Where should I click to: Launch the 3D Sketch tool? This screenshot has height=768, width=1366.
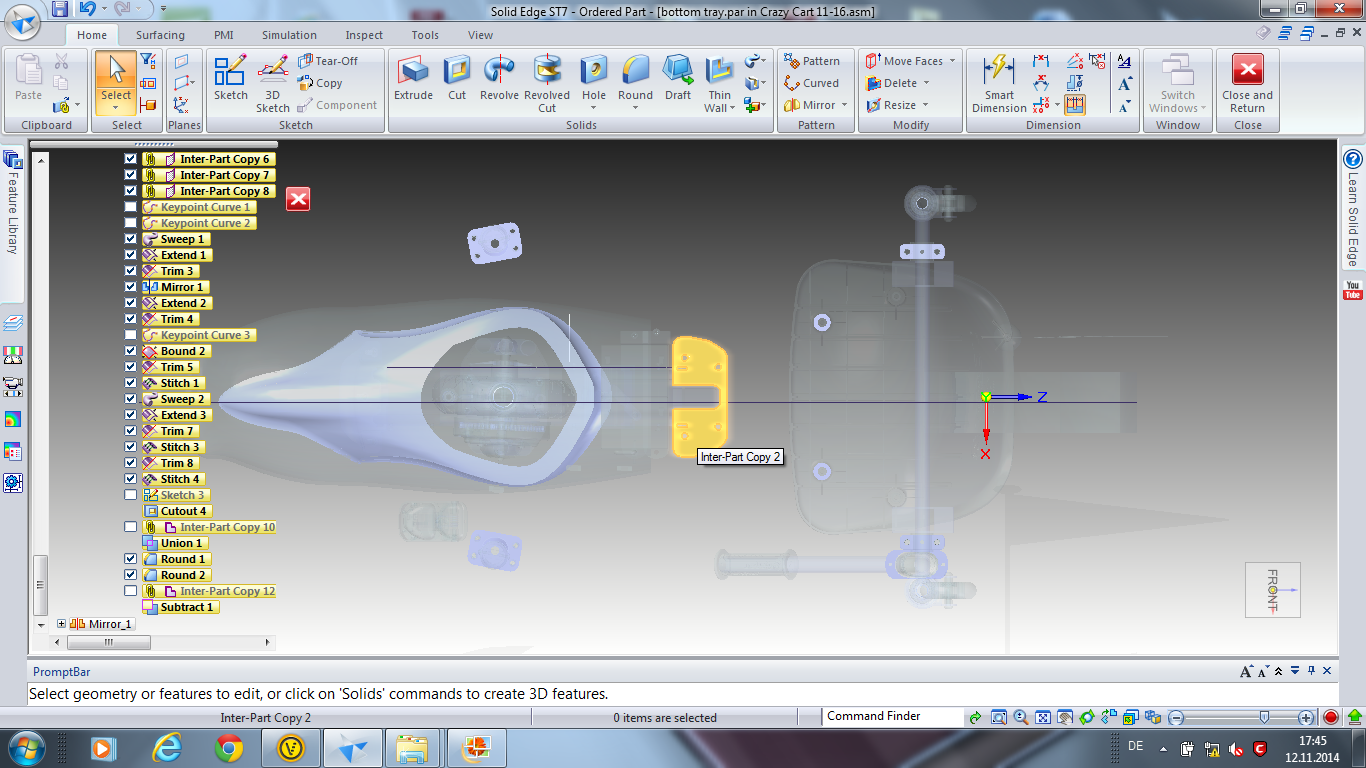[272, 84]
